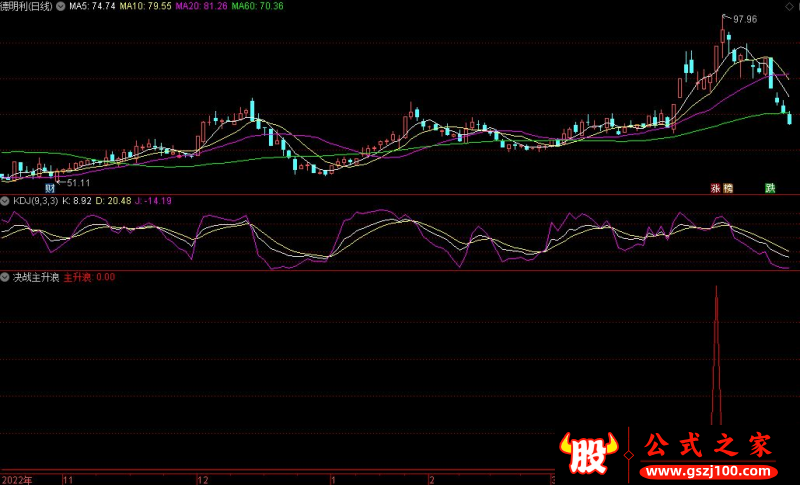Expand the KDJ indicator dropdown arrow
The image size is (800, 485).
5,201
